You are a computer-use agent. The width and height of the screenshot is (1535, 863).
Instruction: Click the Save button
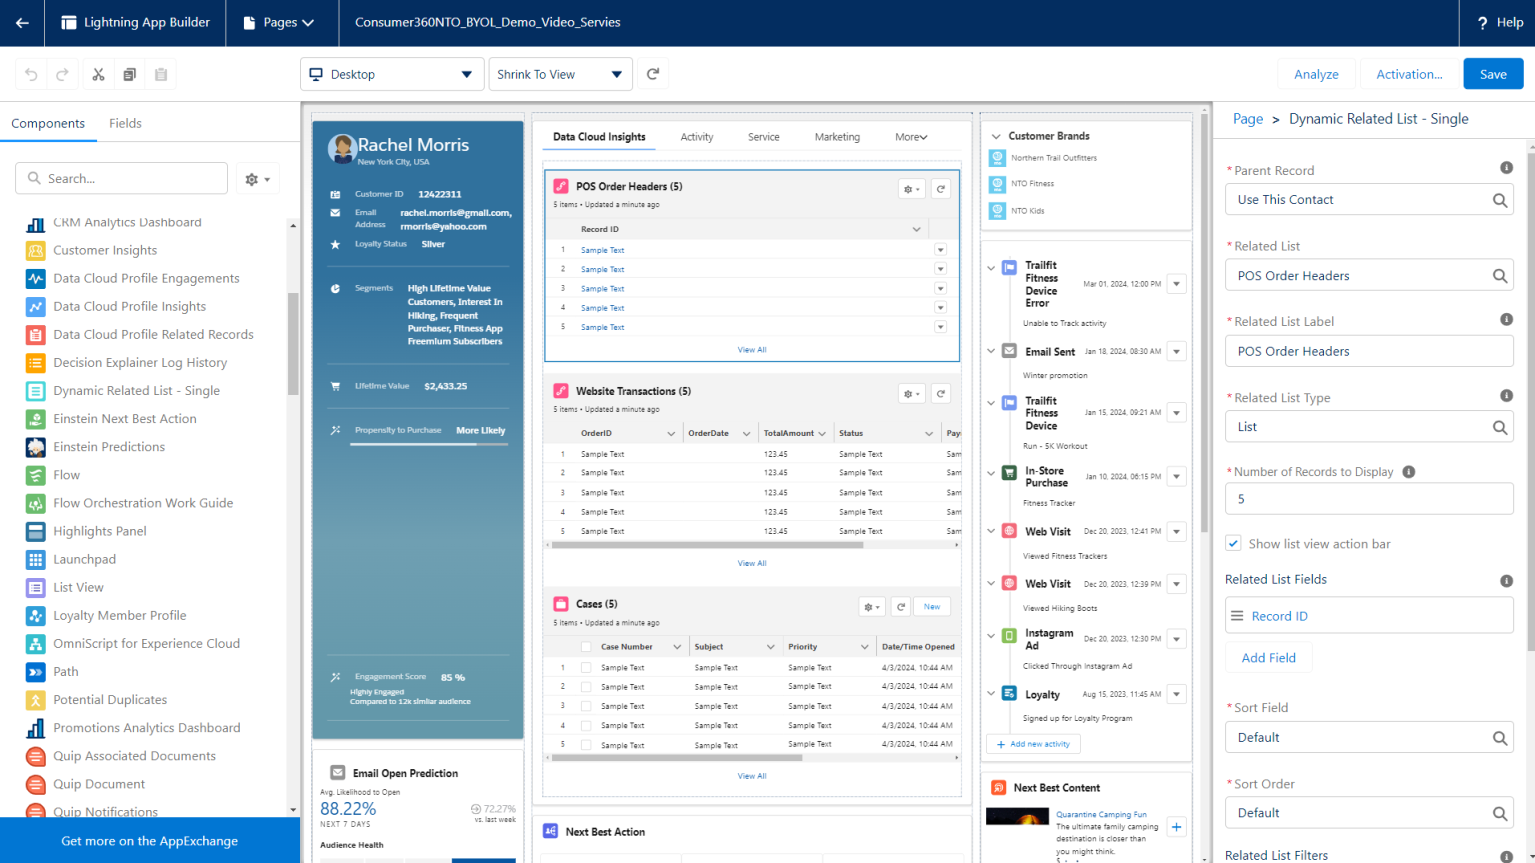click(1493, 73)
